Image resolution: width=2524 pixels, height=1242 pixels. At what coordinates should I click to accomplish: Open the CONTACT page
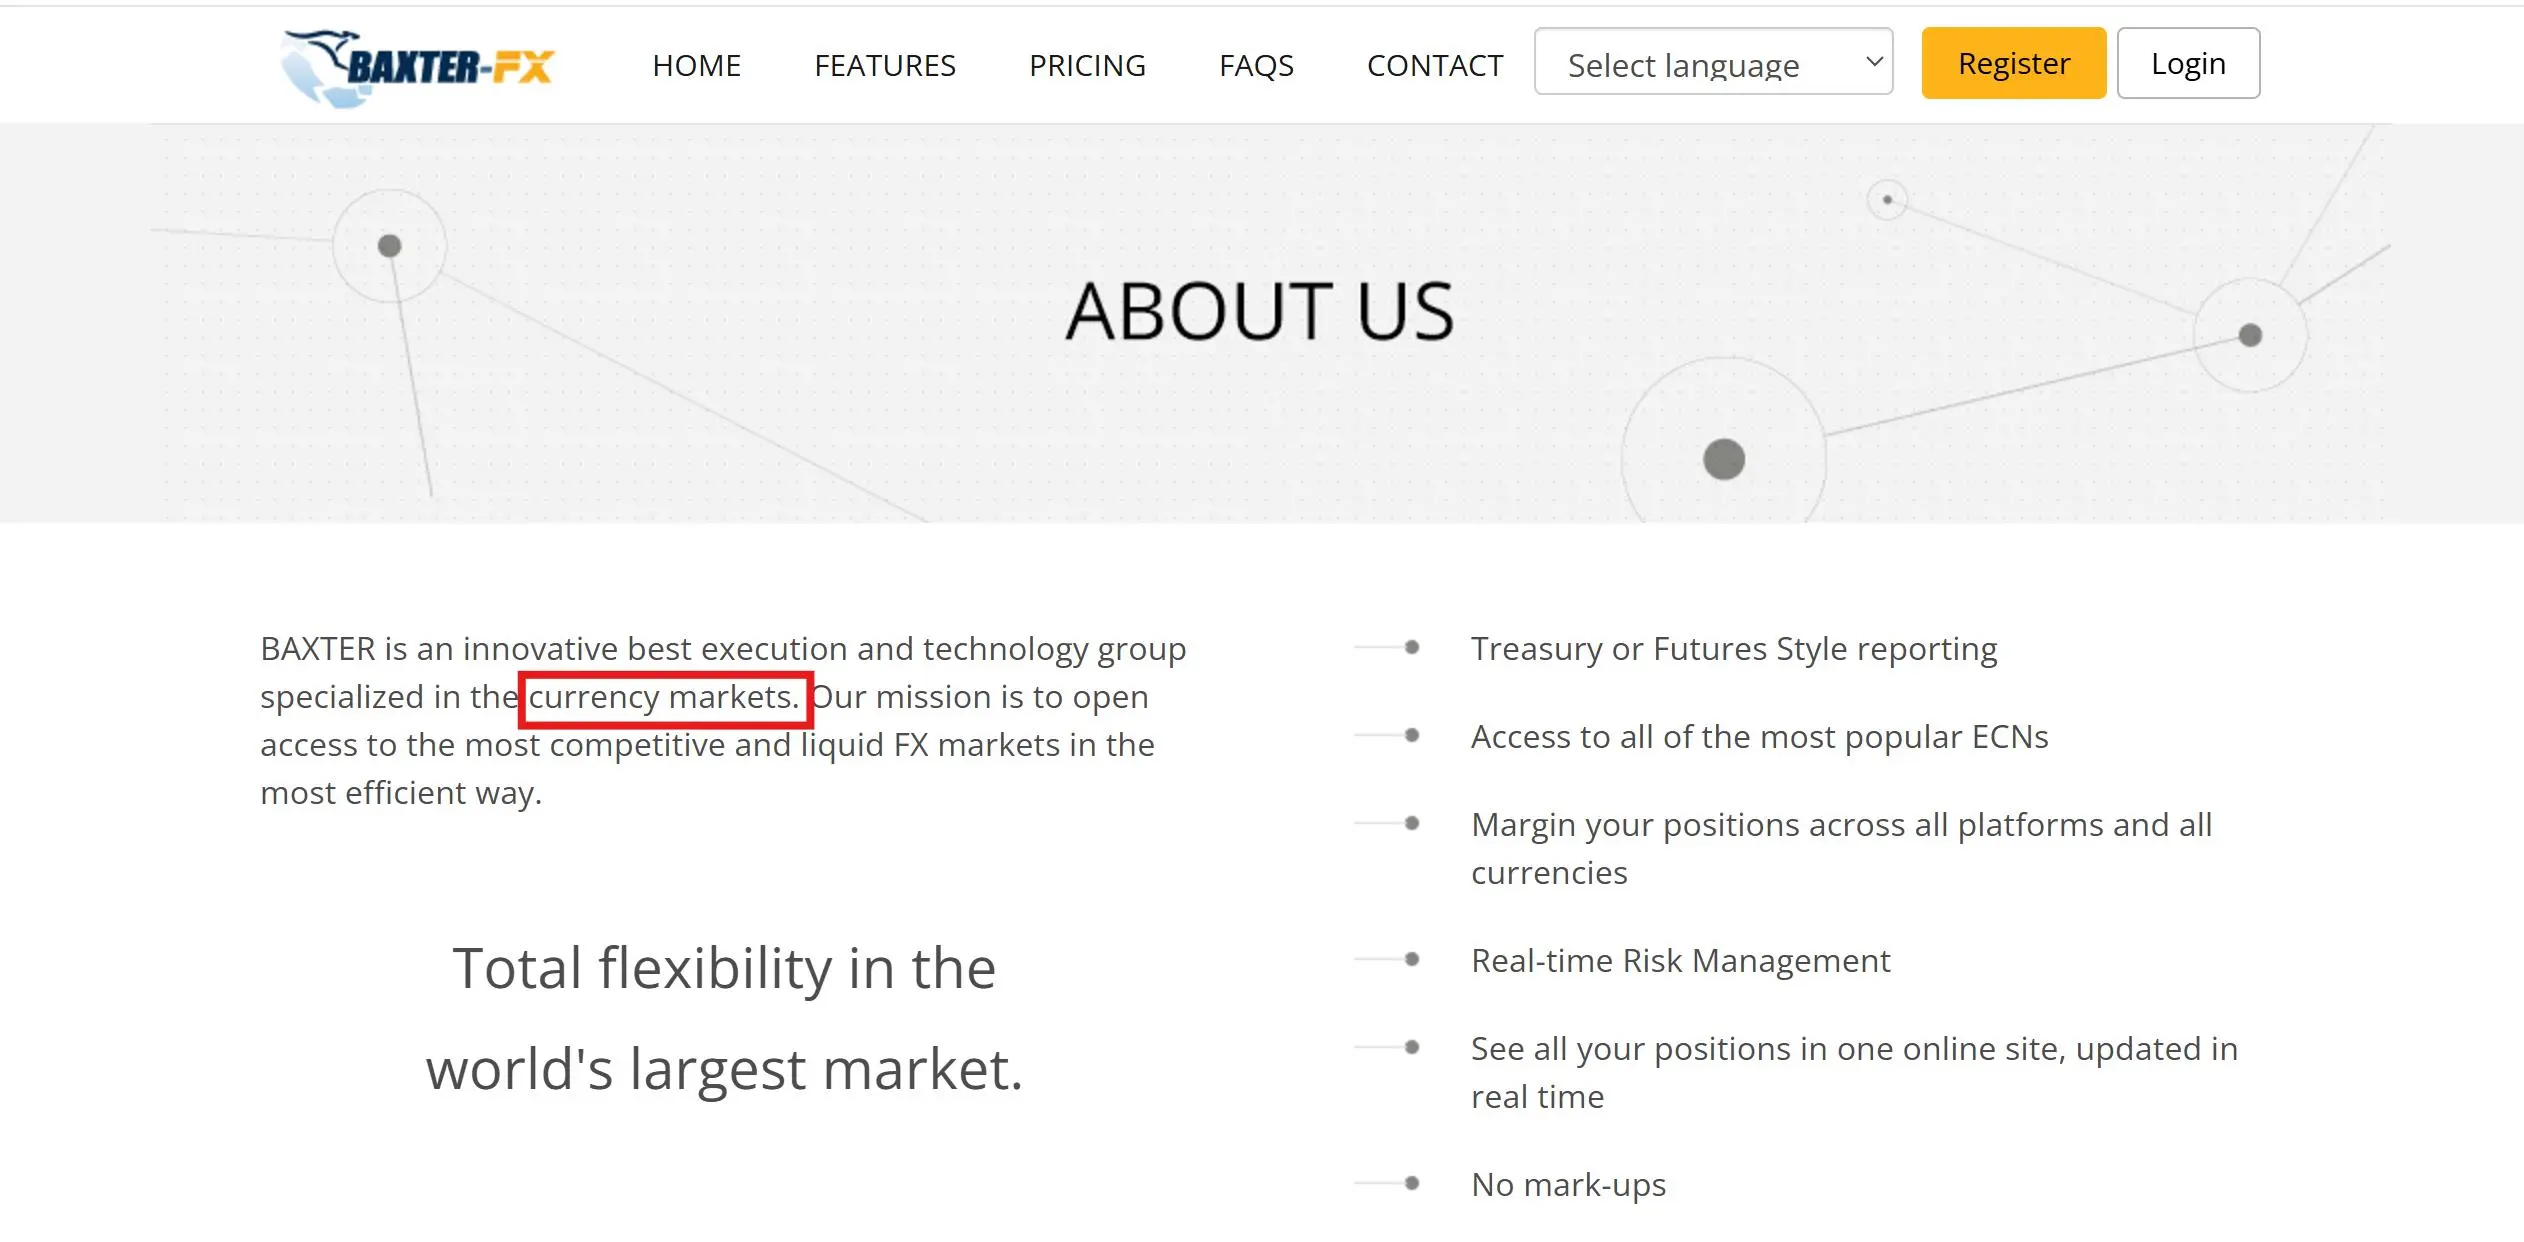[x=1435, y=65]
